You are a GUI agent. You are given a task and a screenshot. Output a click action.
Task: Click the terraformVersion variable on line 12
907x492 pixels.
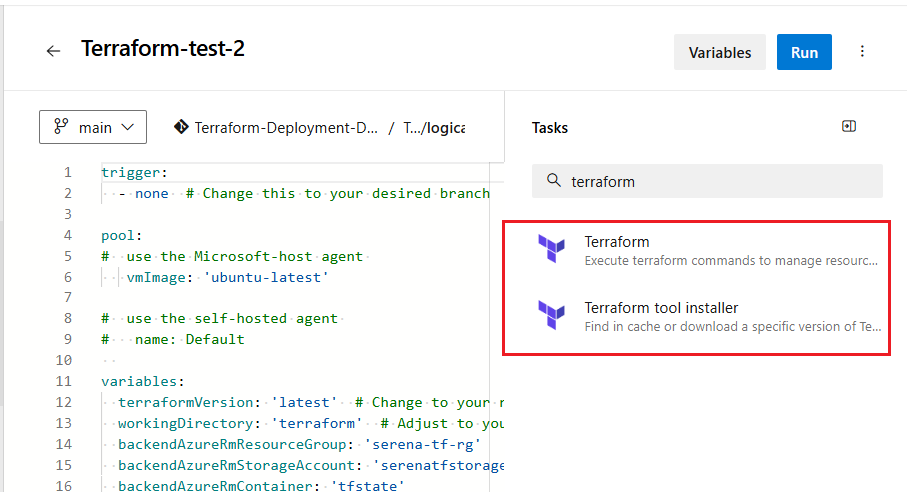coord(186,402)
